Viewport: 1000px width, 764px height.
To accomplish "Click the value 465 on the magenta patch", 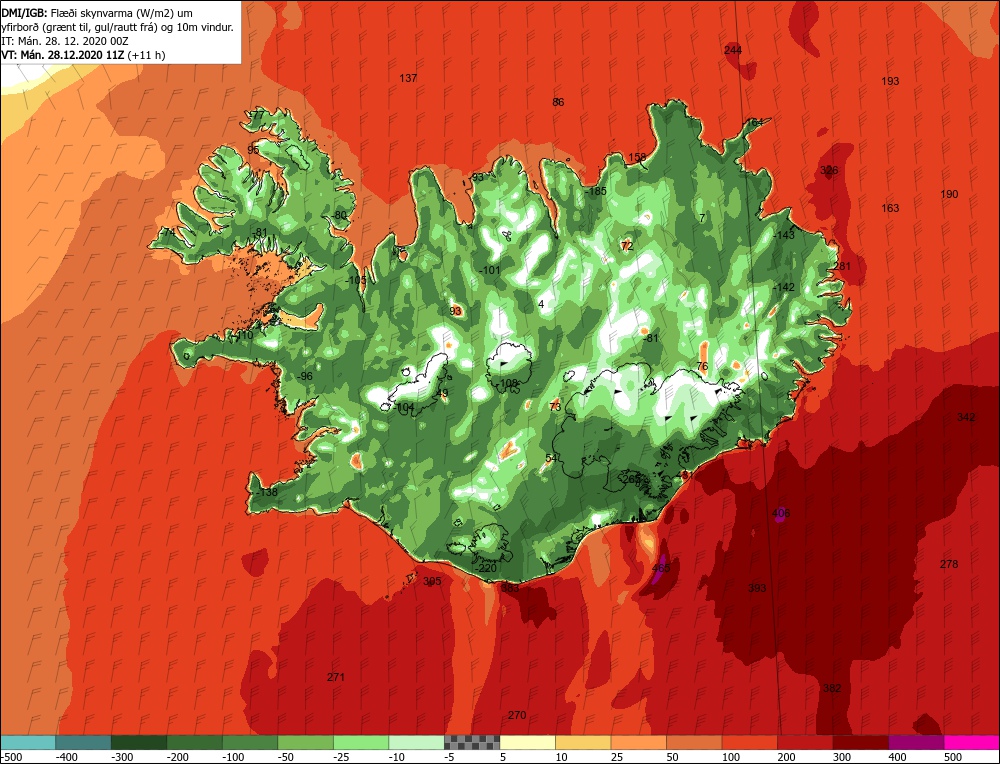I will point(661,568).
